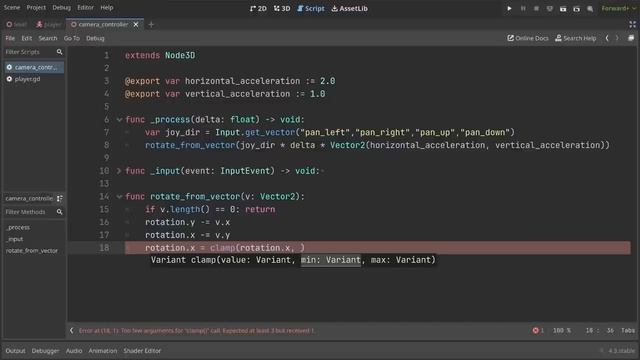Toggle distraction-free mode icon

point(632,24)
